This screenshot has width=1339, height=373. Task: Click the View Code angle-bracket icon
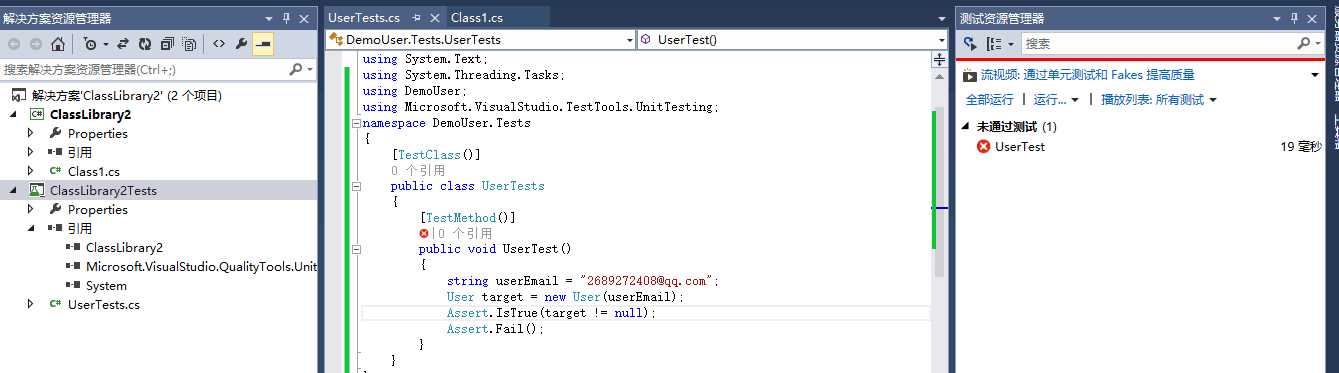pyautogui.click(x=219, y=44)
